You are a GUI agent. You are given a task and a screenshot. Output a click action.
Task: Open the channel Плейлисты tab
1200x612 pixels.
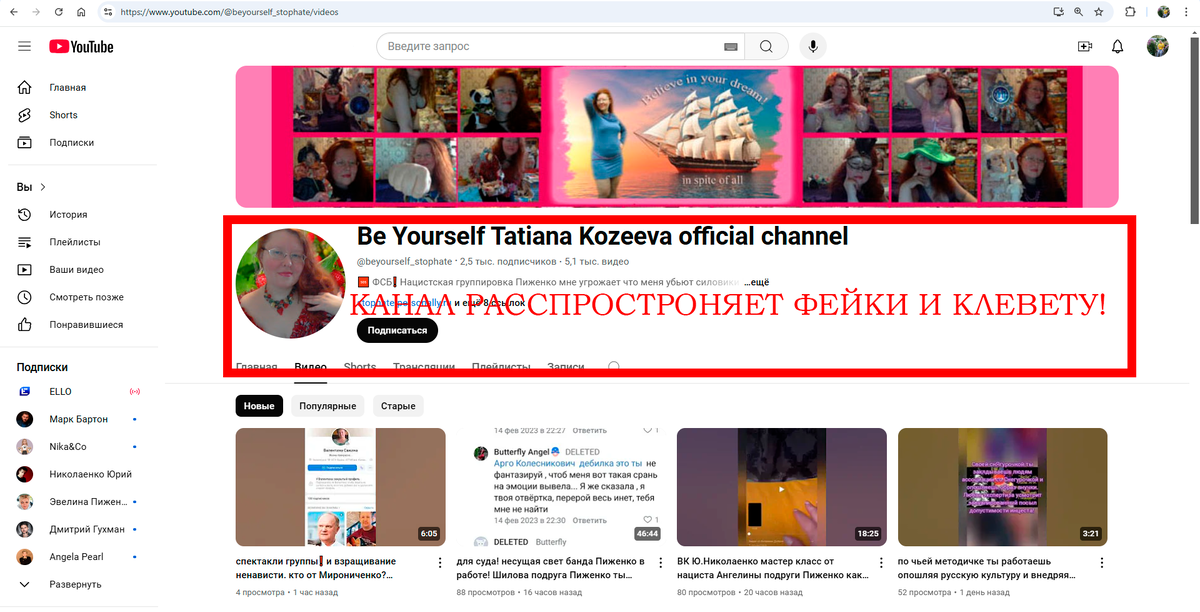pos(502,367)
